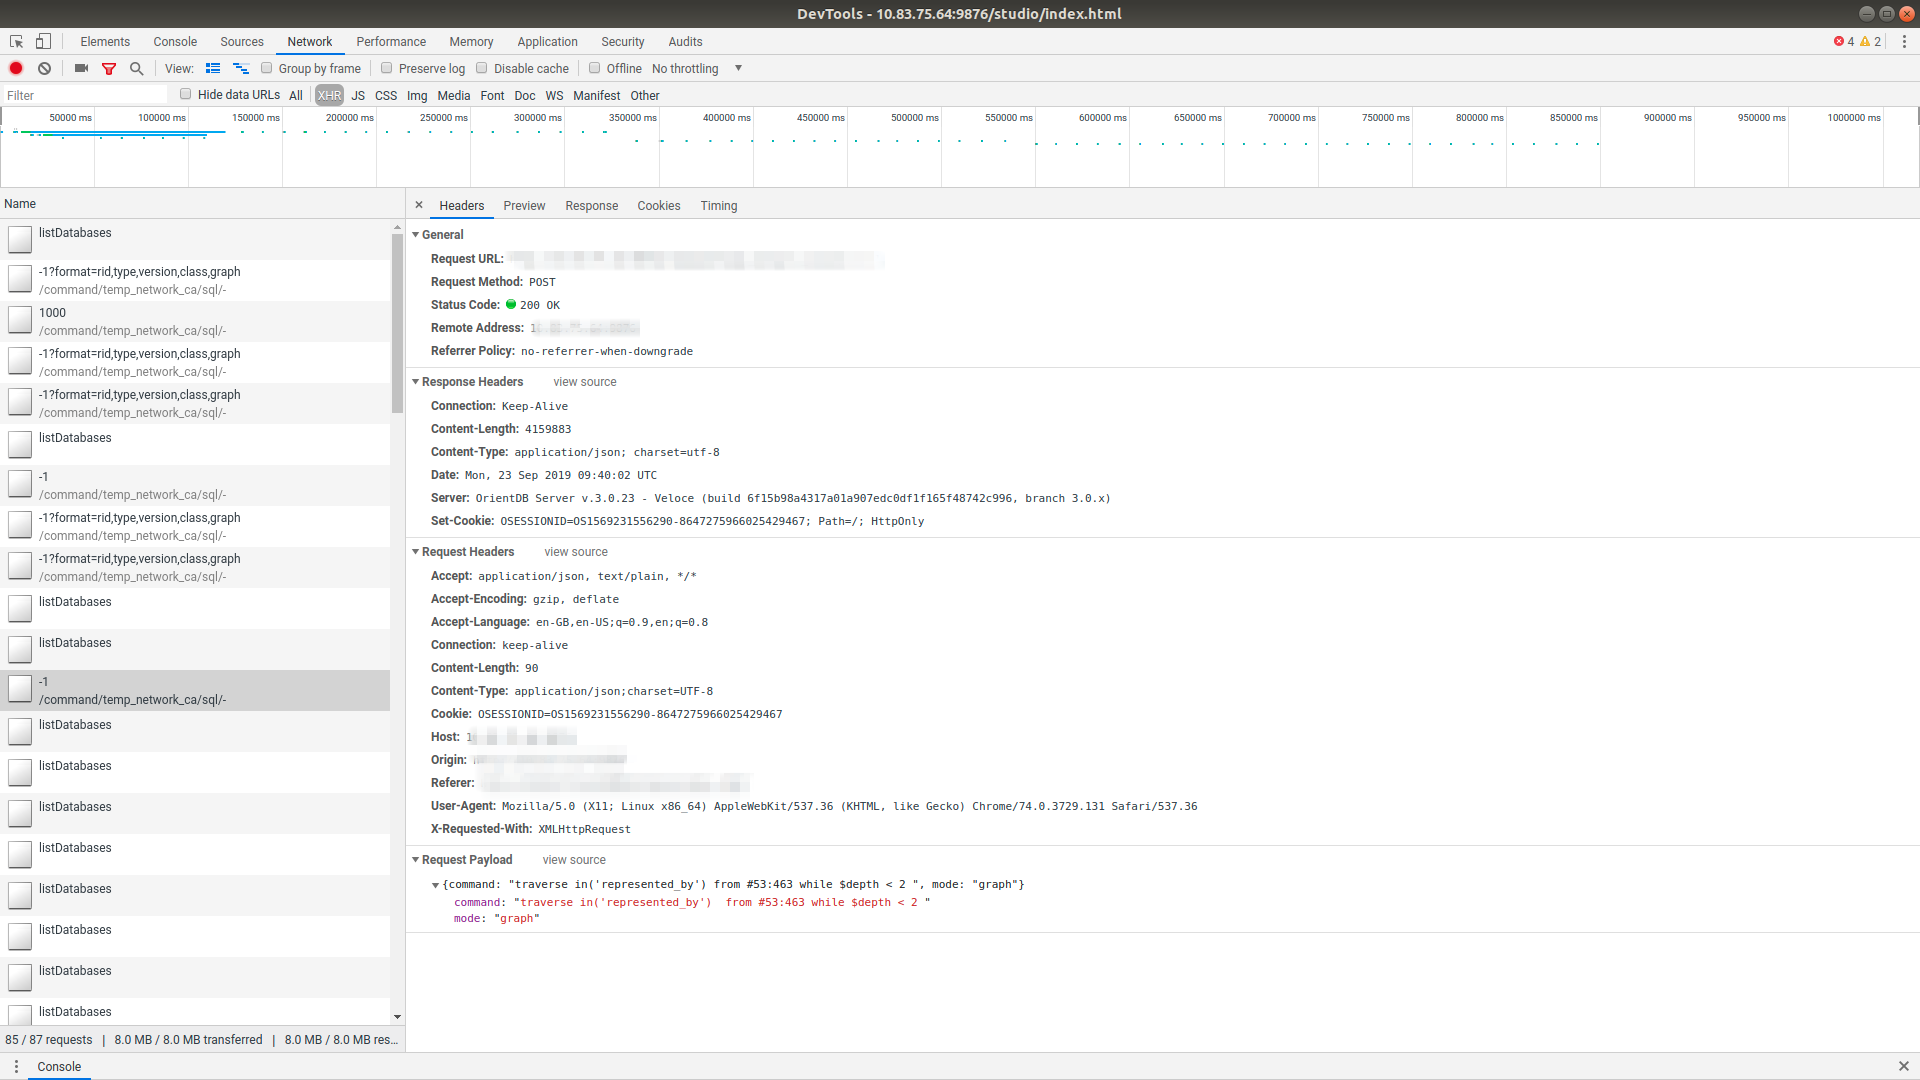
Task: Search within network requests
Action: 137,68
